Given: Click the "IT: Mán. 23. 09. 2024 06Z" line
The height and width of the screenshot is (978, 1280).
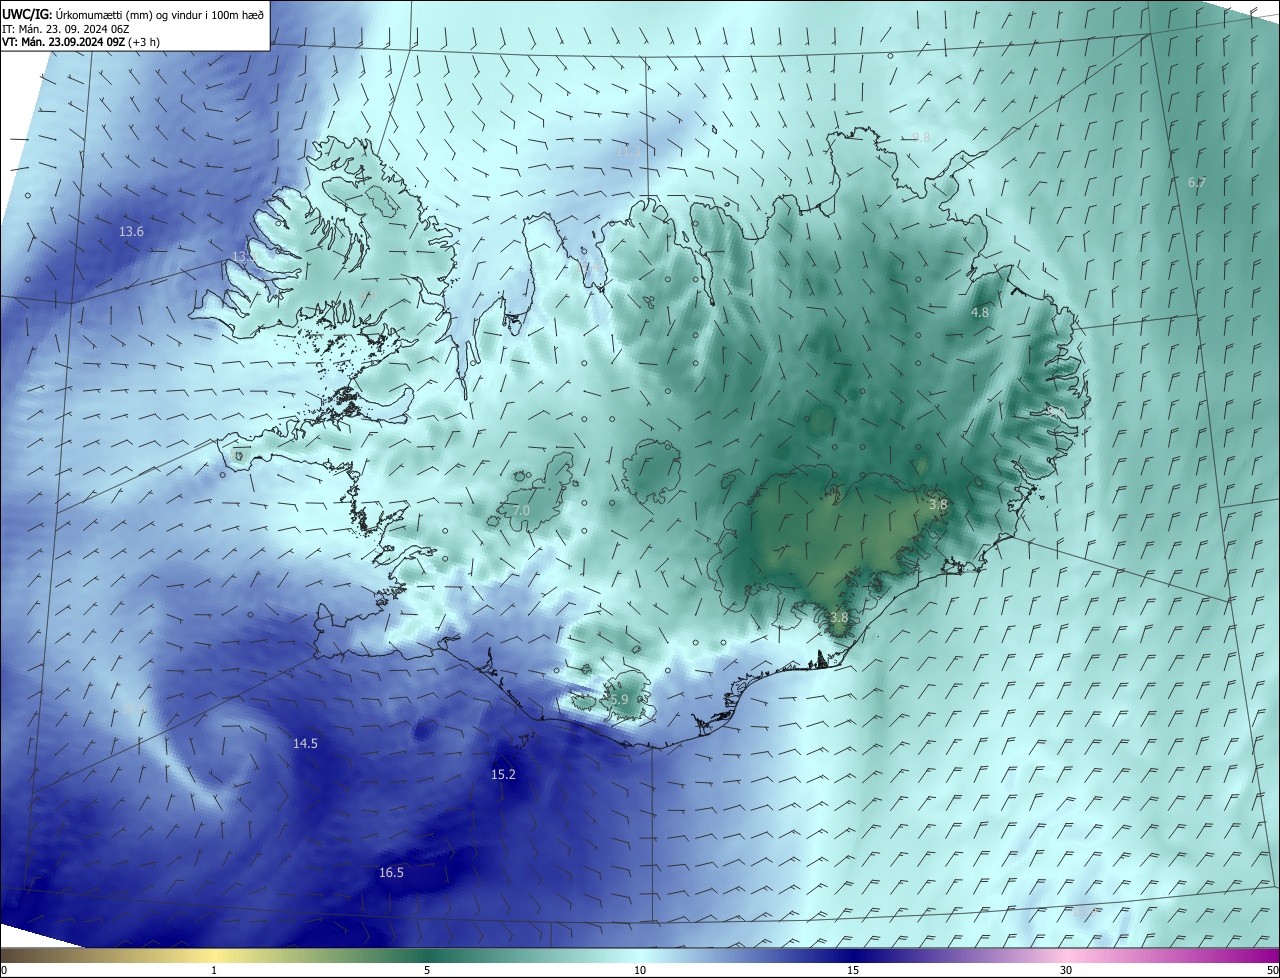Looking at the screenshot, I should [x=66, y=28].
